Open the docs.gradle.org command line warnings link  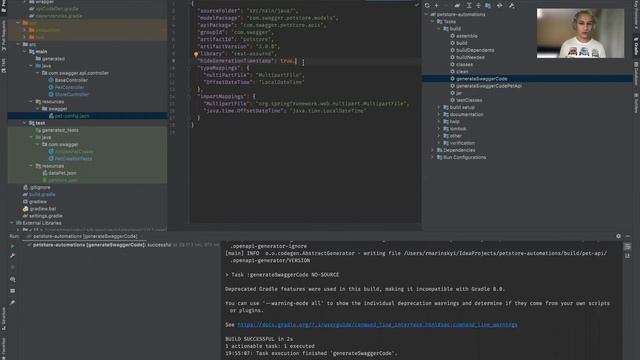coord(377,325)
